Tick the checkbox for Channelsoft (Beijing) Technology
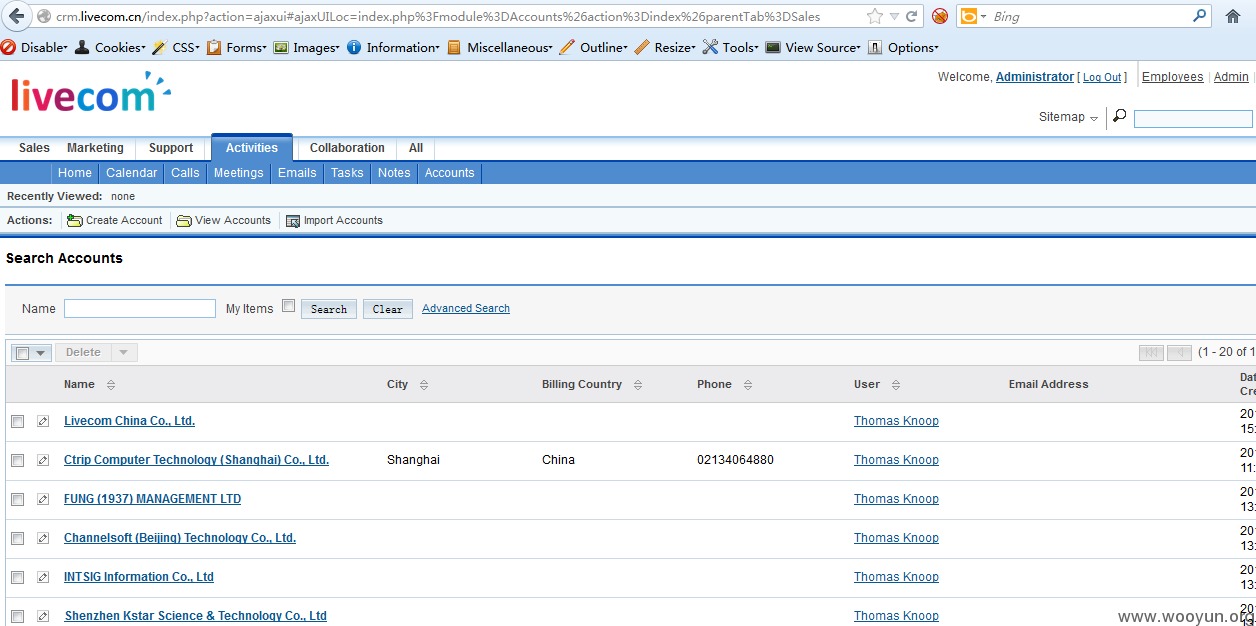1256x626 pixels. pos(17,539)
